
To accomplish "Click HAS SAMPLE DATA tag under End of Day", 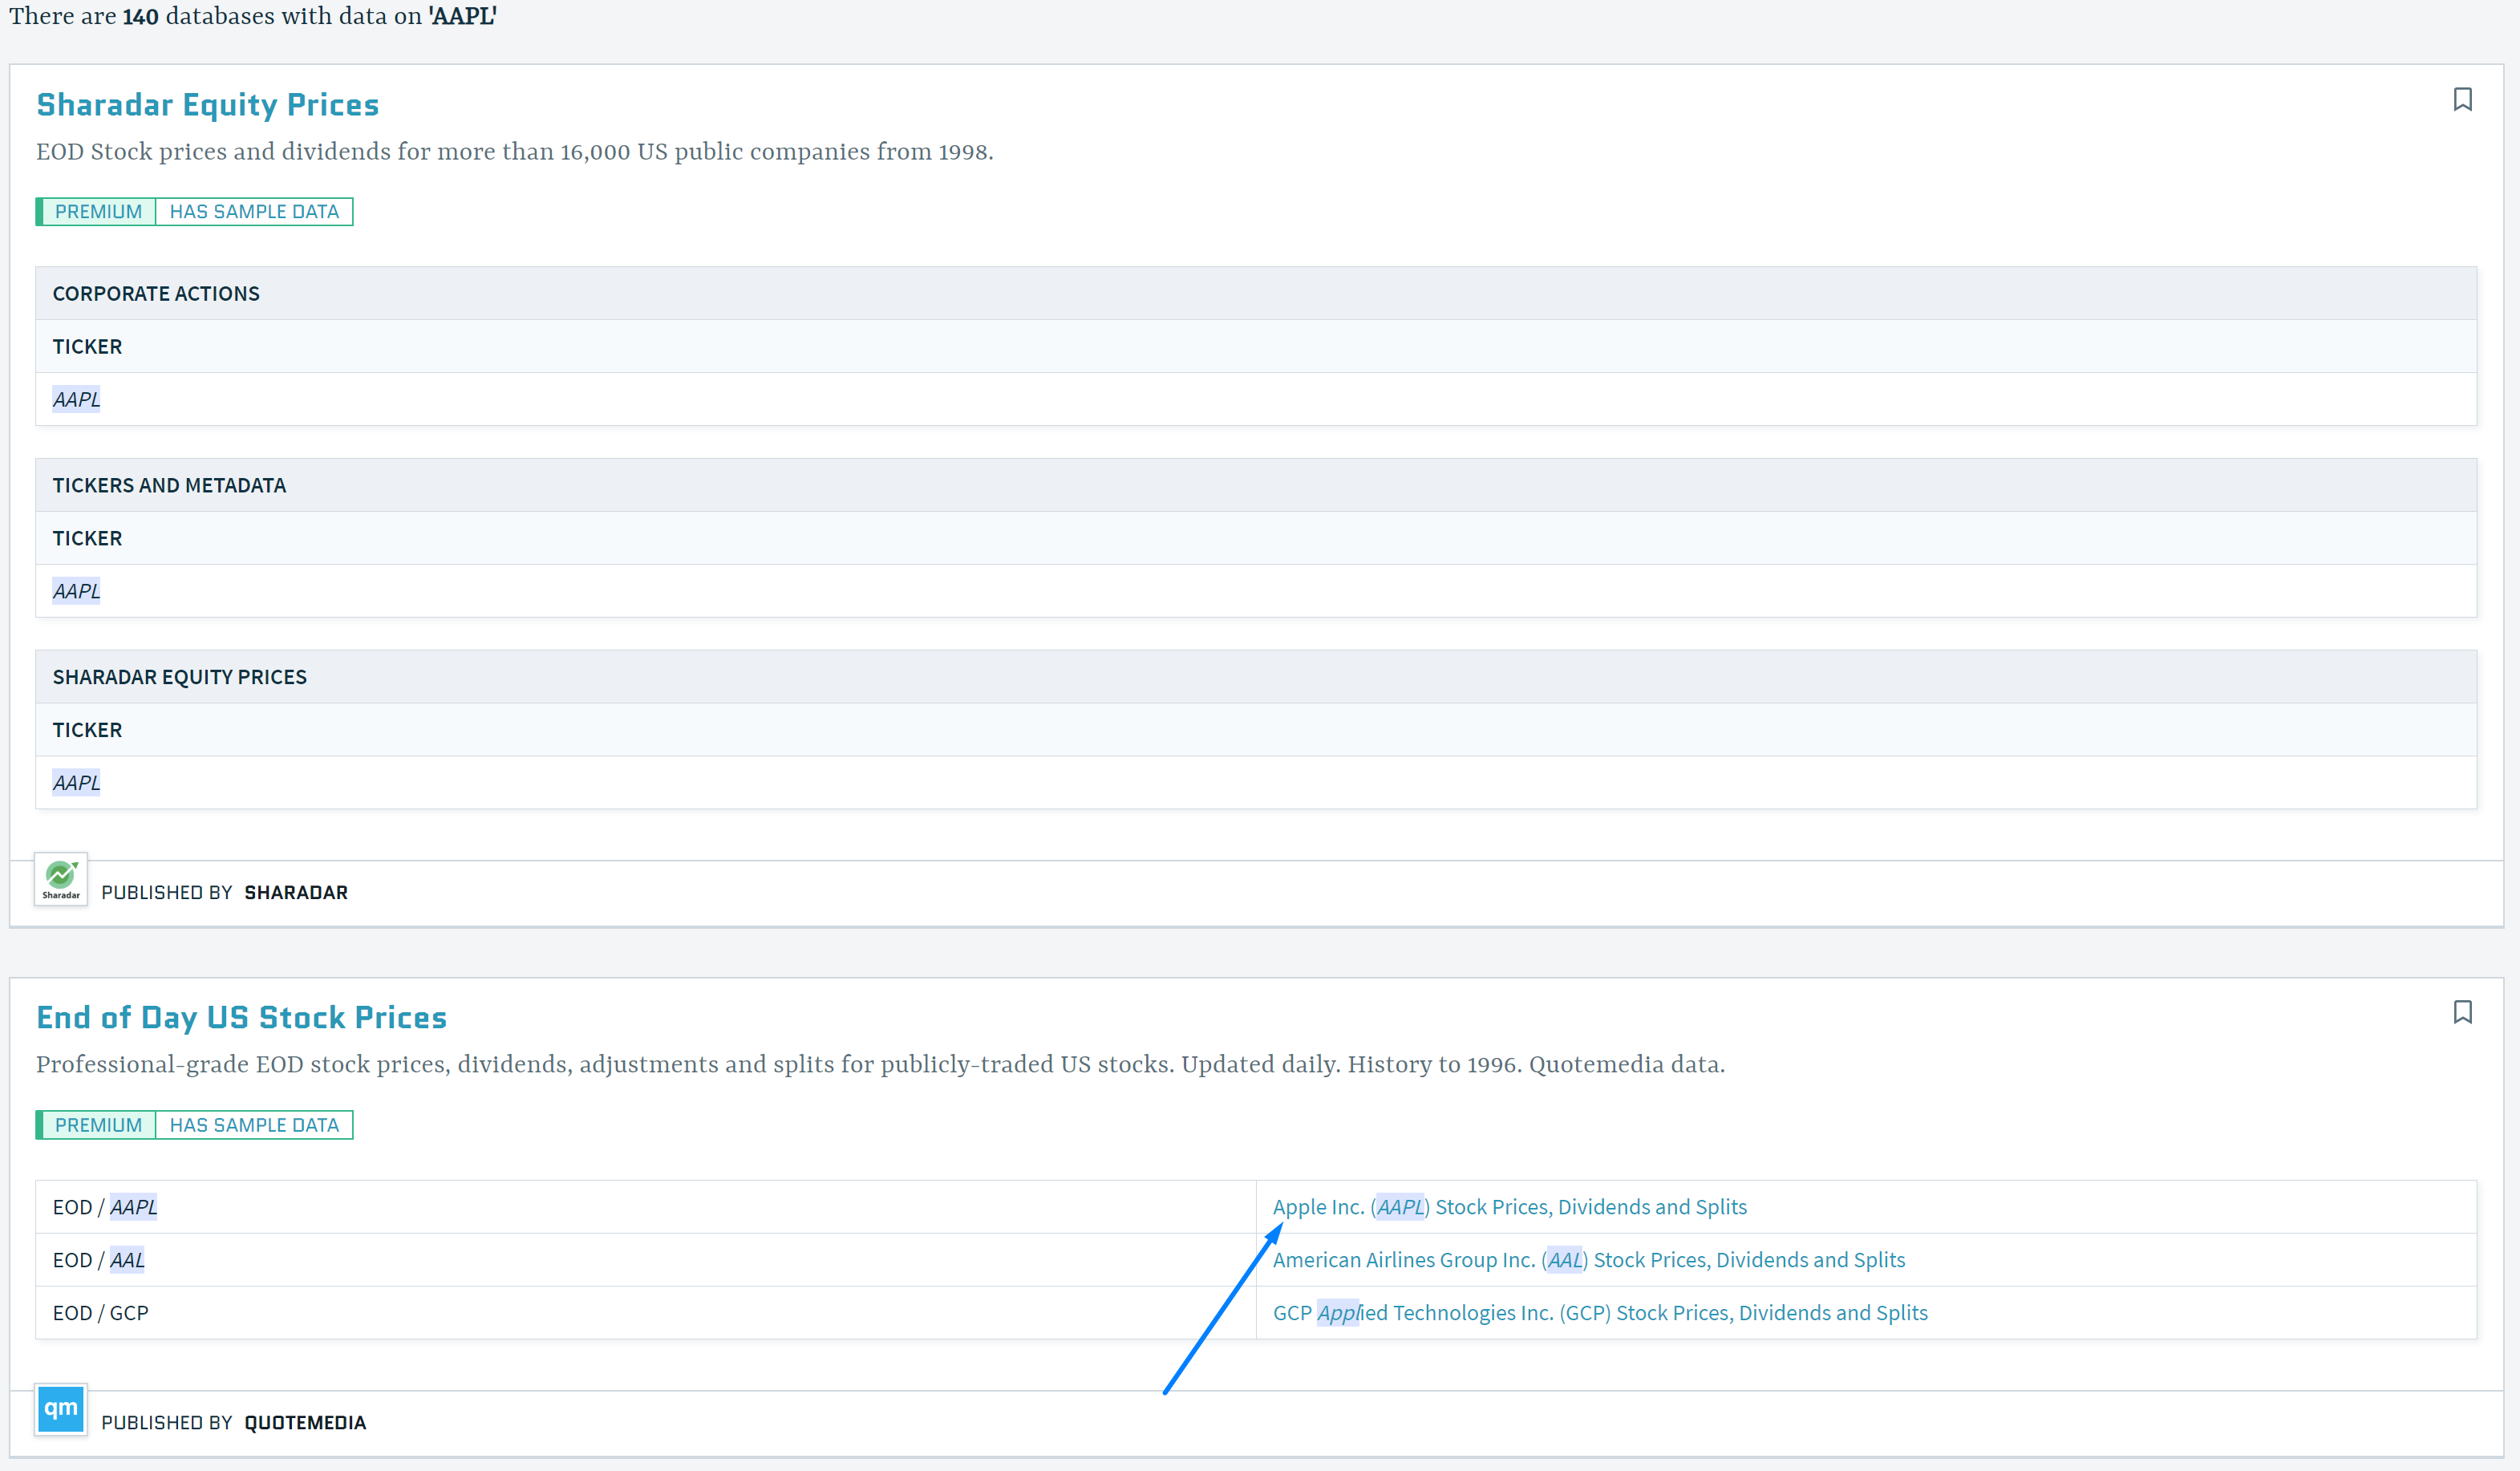I will pos(254,1125).
